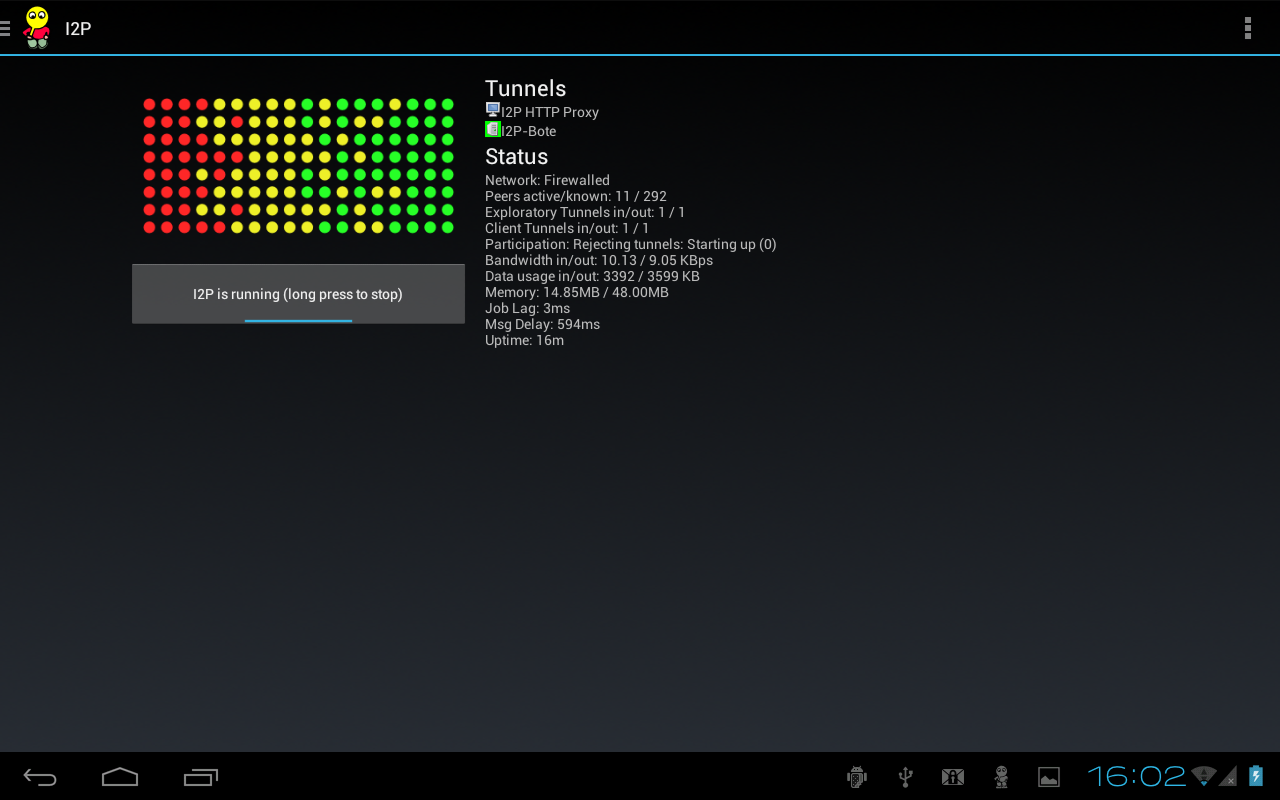Viewport: 1280px width, 800px height.
Task: Open the Android debugging notification icon
Action: (856, 777)
